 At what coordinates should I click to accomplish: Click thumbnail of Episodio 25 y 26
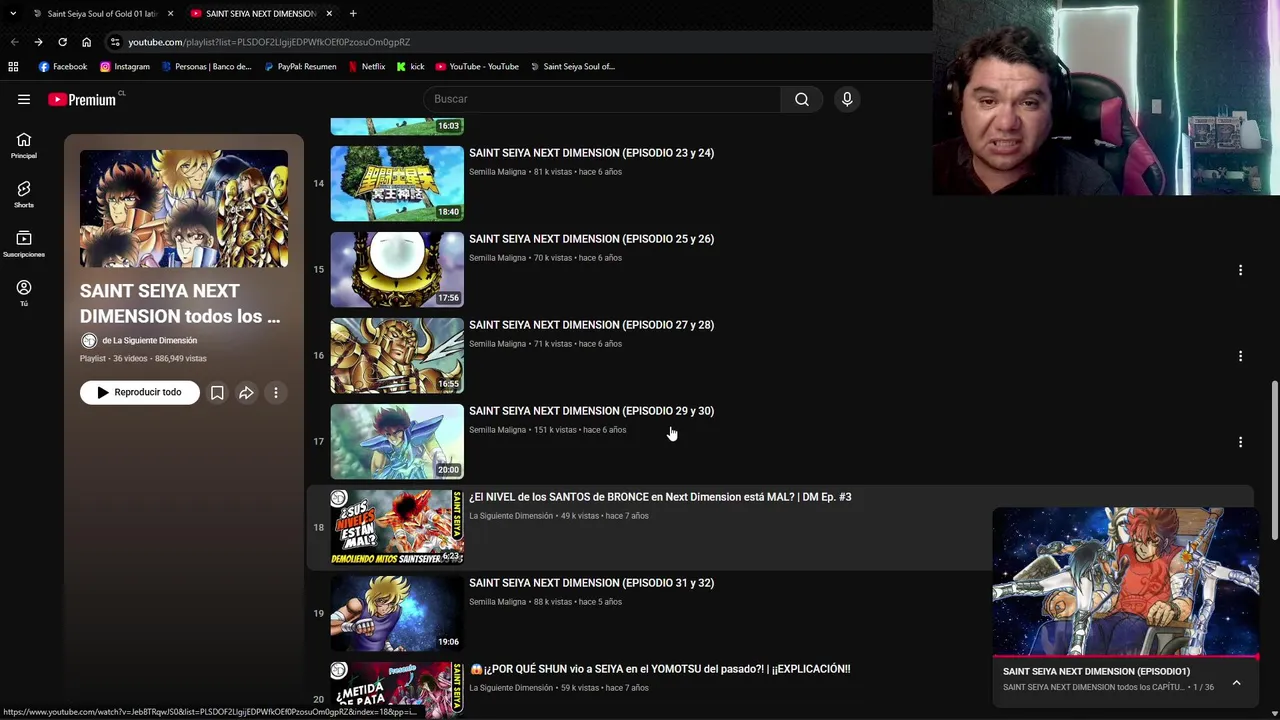[x=397, y=270]
